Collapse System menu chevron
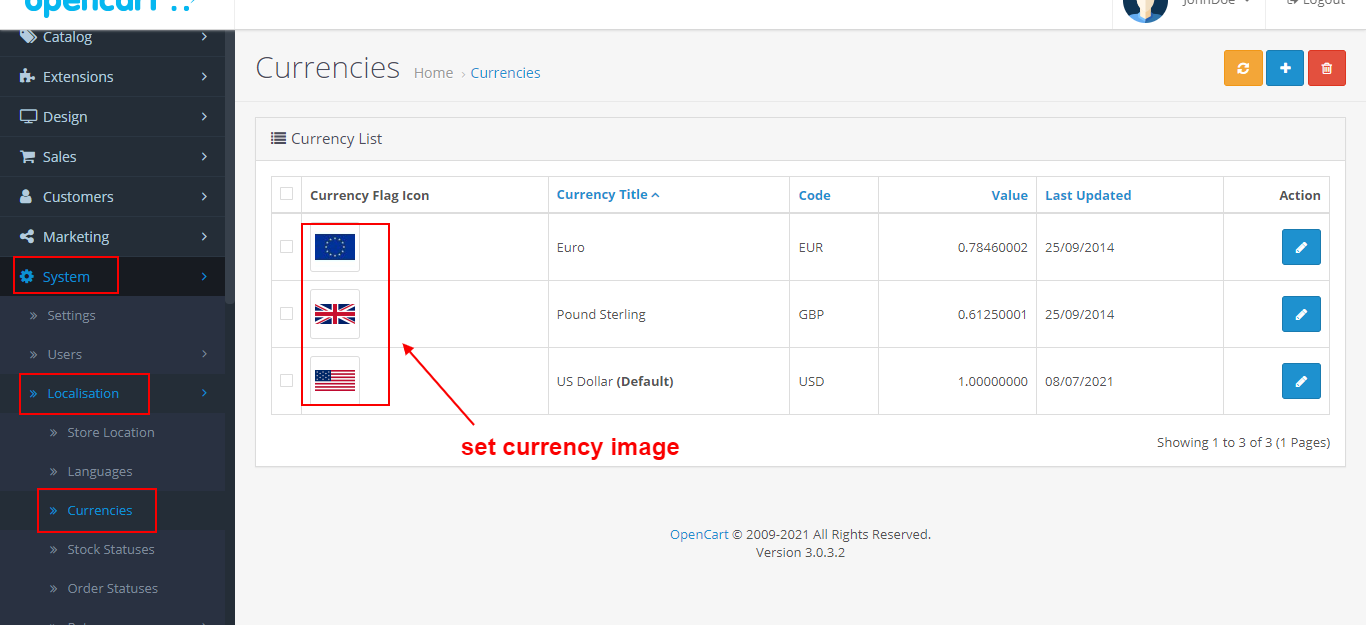 pyautogui.click(x=204, y=277)
